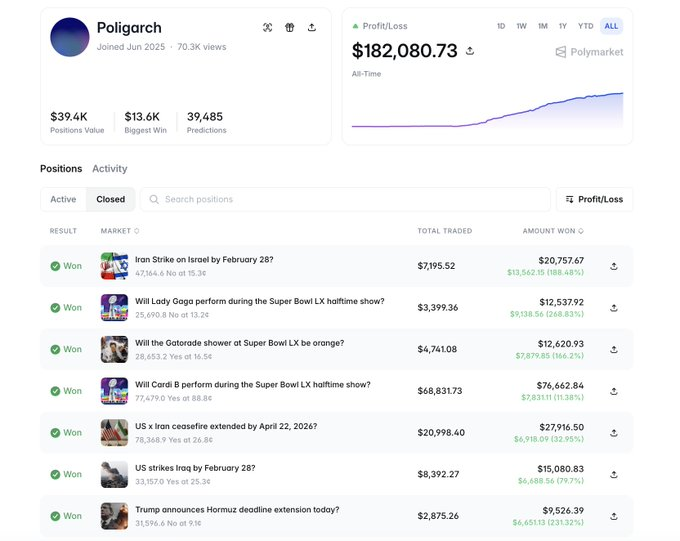Click green Won checkmark for Iran Strike row
Screen dimensions: 680x541
point(55,266)
